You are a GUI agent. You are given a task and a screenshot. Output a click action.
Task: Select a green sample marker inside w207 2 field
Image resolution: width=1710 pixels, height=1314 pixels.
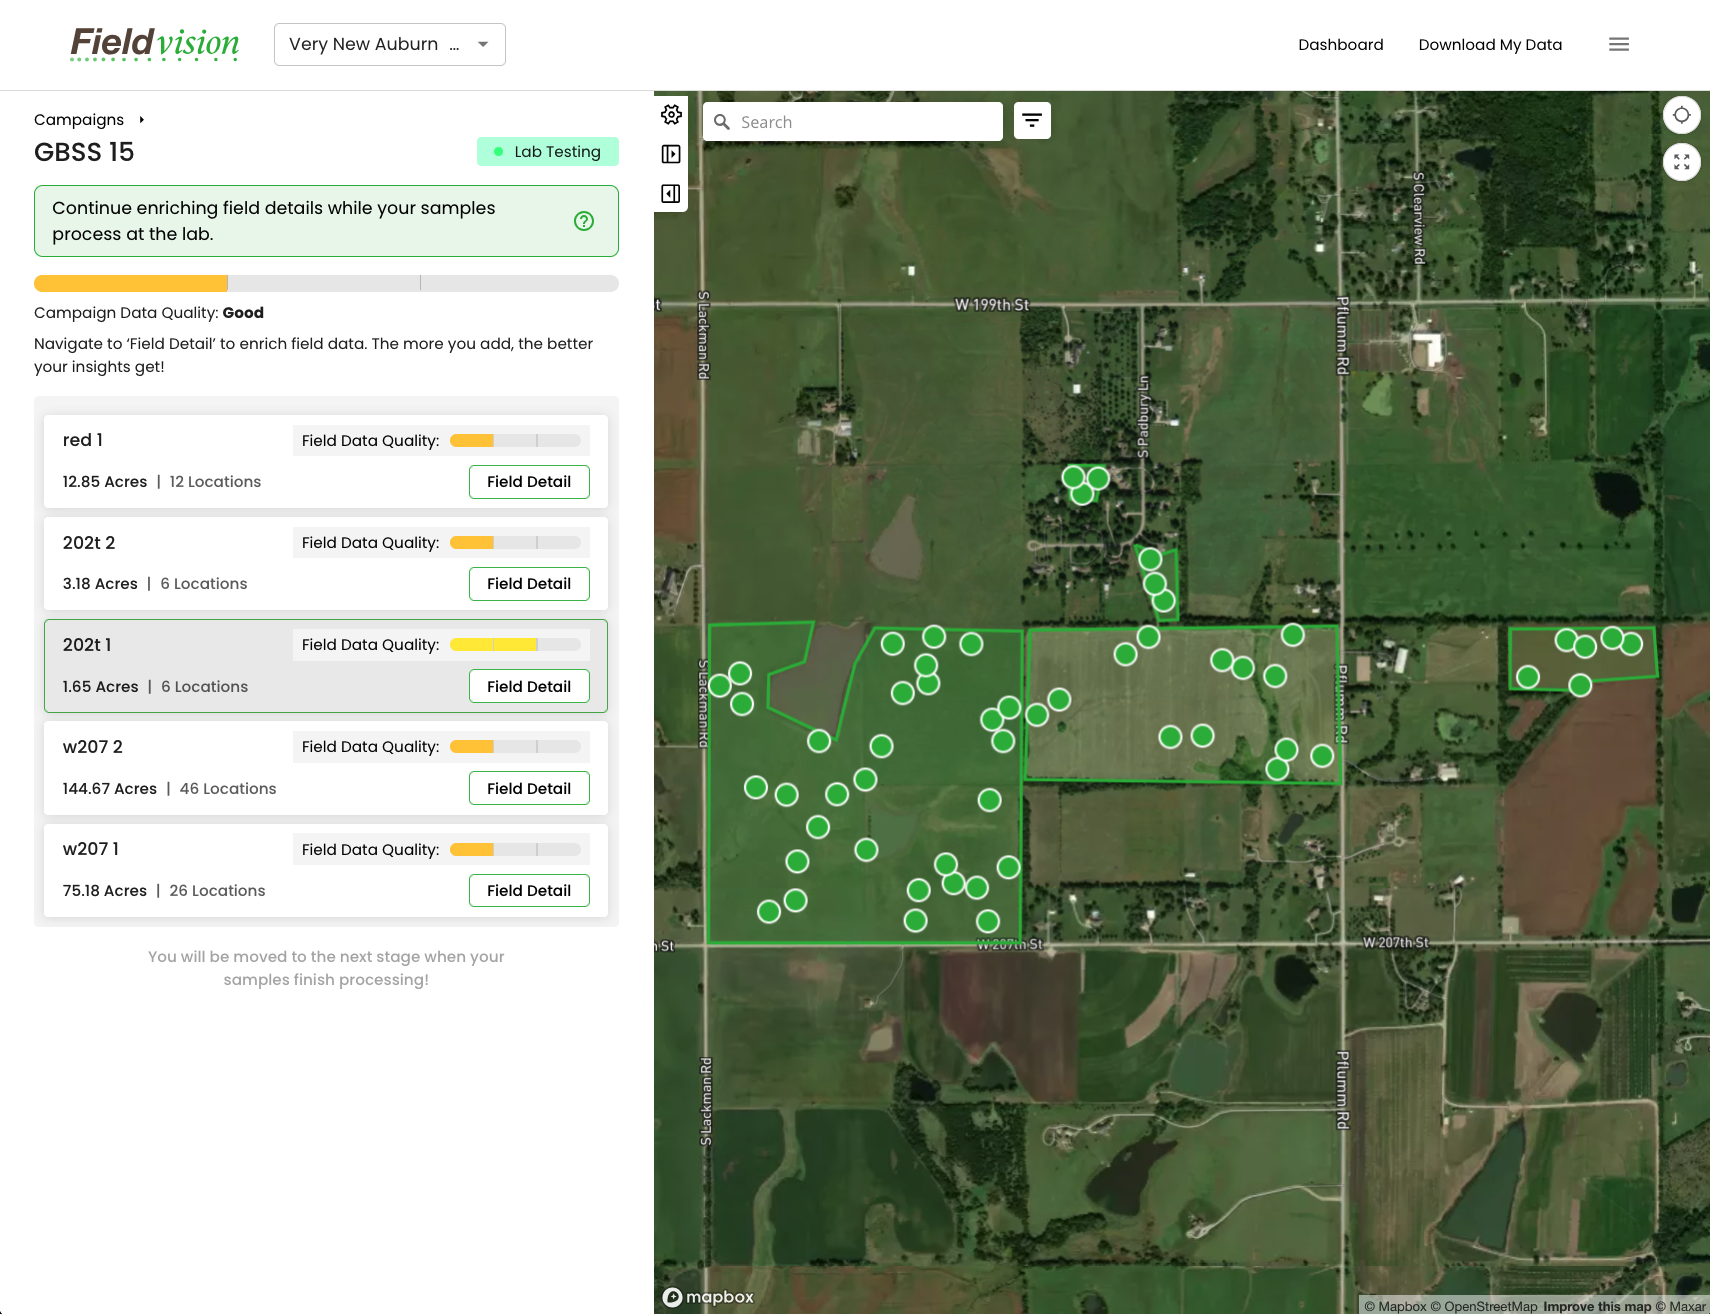879,745
